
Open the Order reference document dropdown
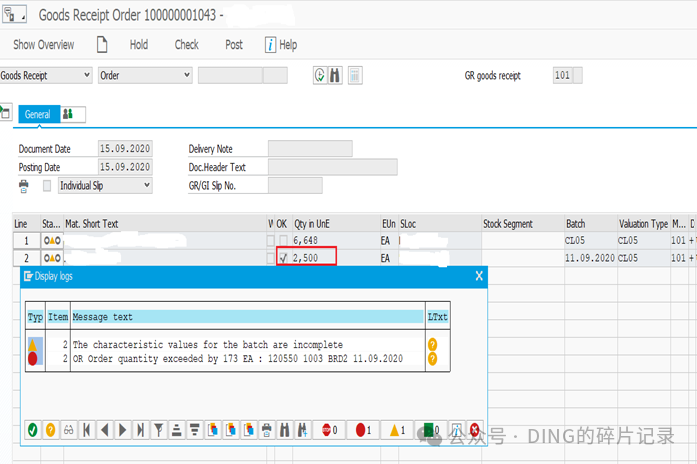[x=145, y=75]
